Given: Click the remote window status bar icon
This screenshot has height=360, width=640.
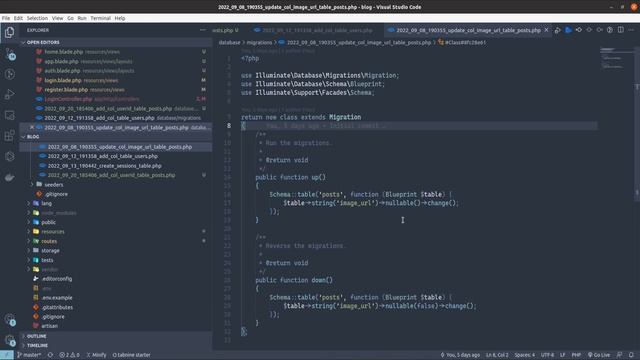Looking at the screenshot, I should pyautogui.click(x=7, y=355).
